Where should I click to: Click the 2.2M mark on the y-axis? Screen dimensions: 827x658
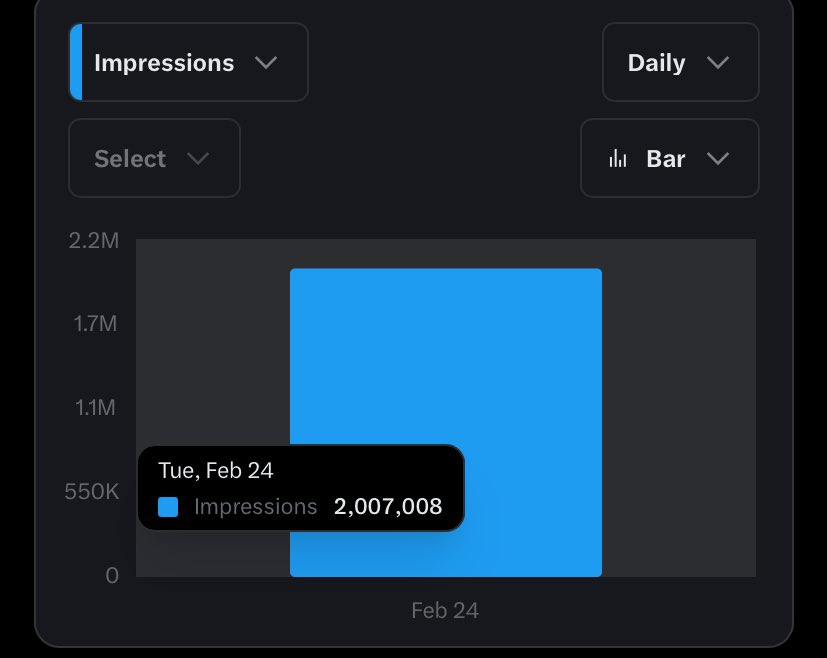[95, 241]
